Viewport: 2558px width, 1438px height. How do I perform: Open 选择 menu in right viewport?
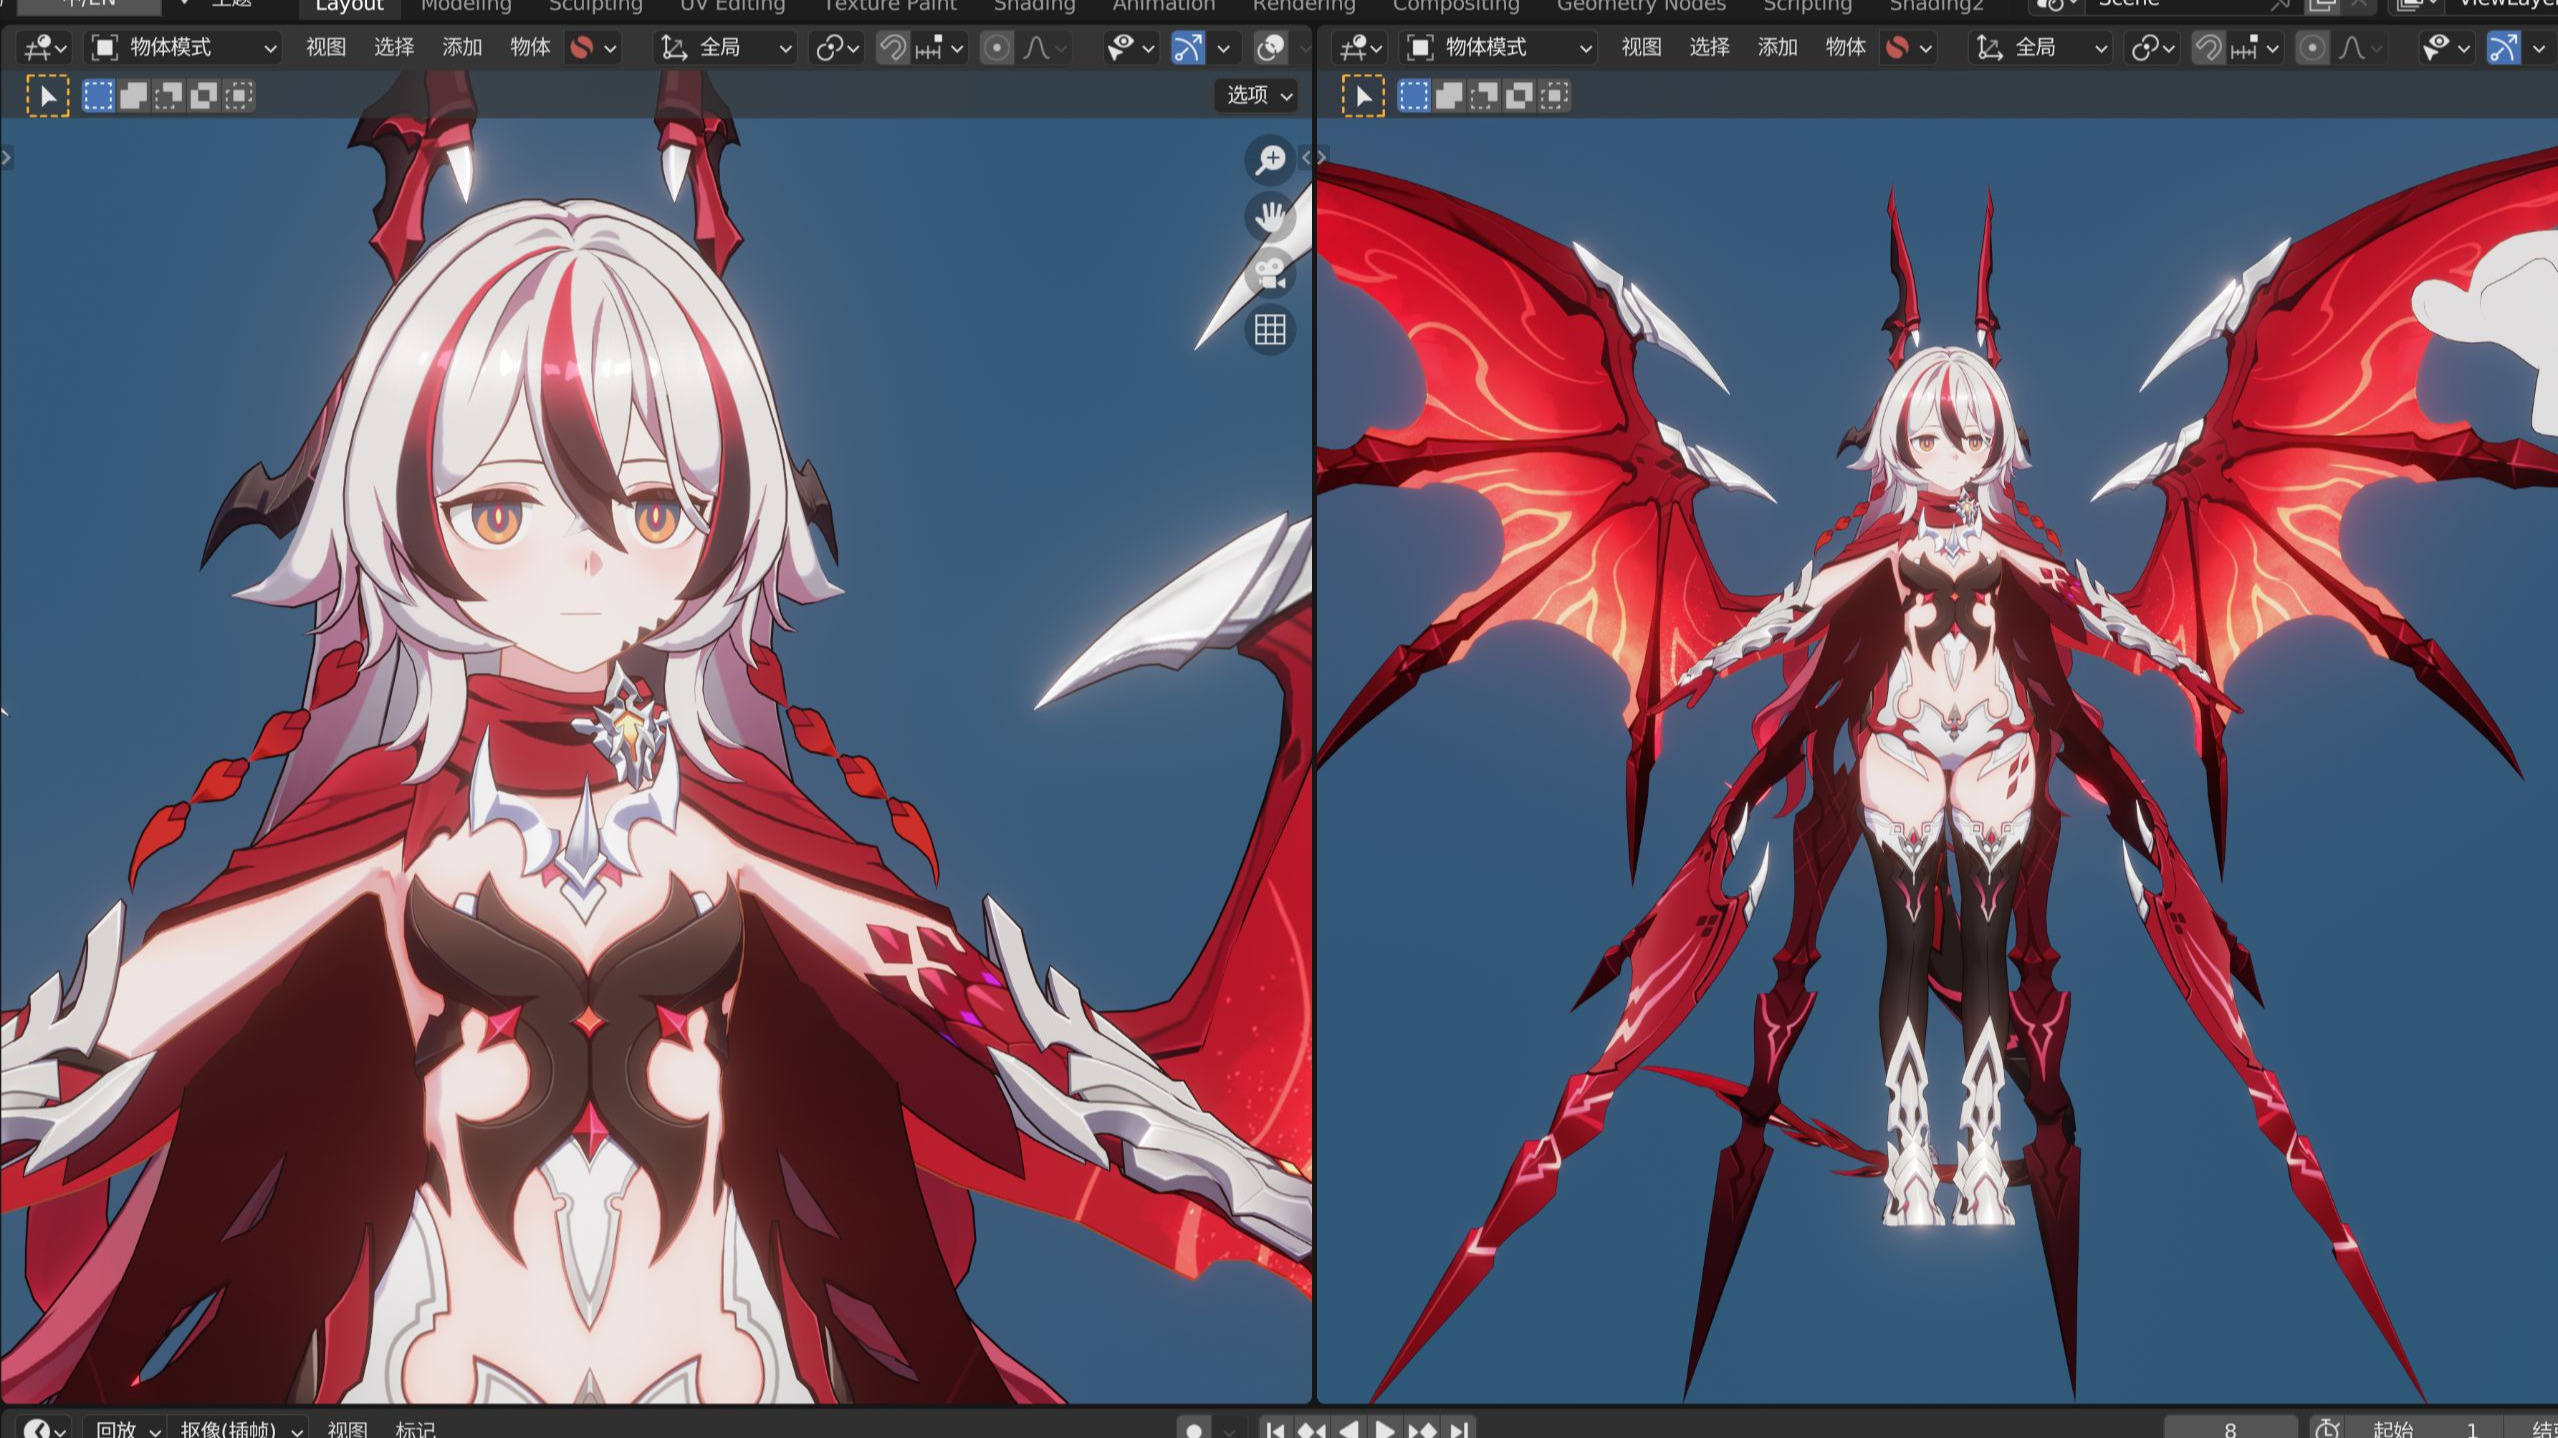1709,47
